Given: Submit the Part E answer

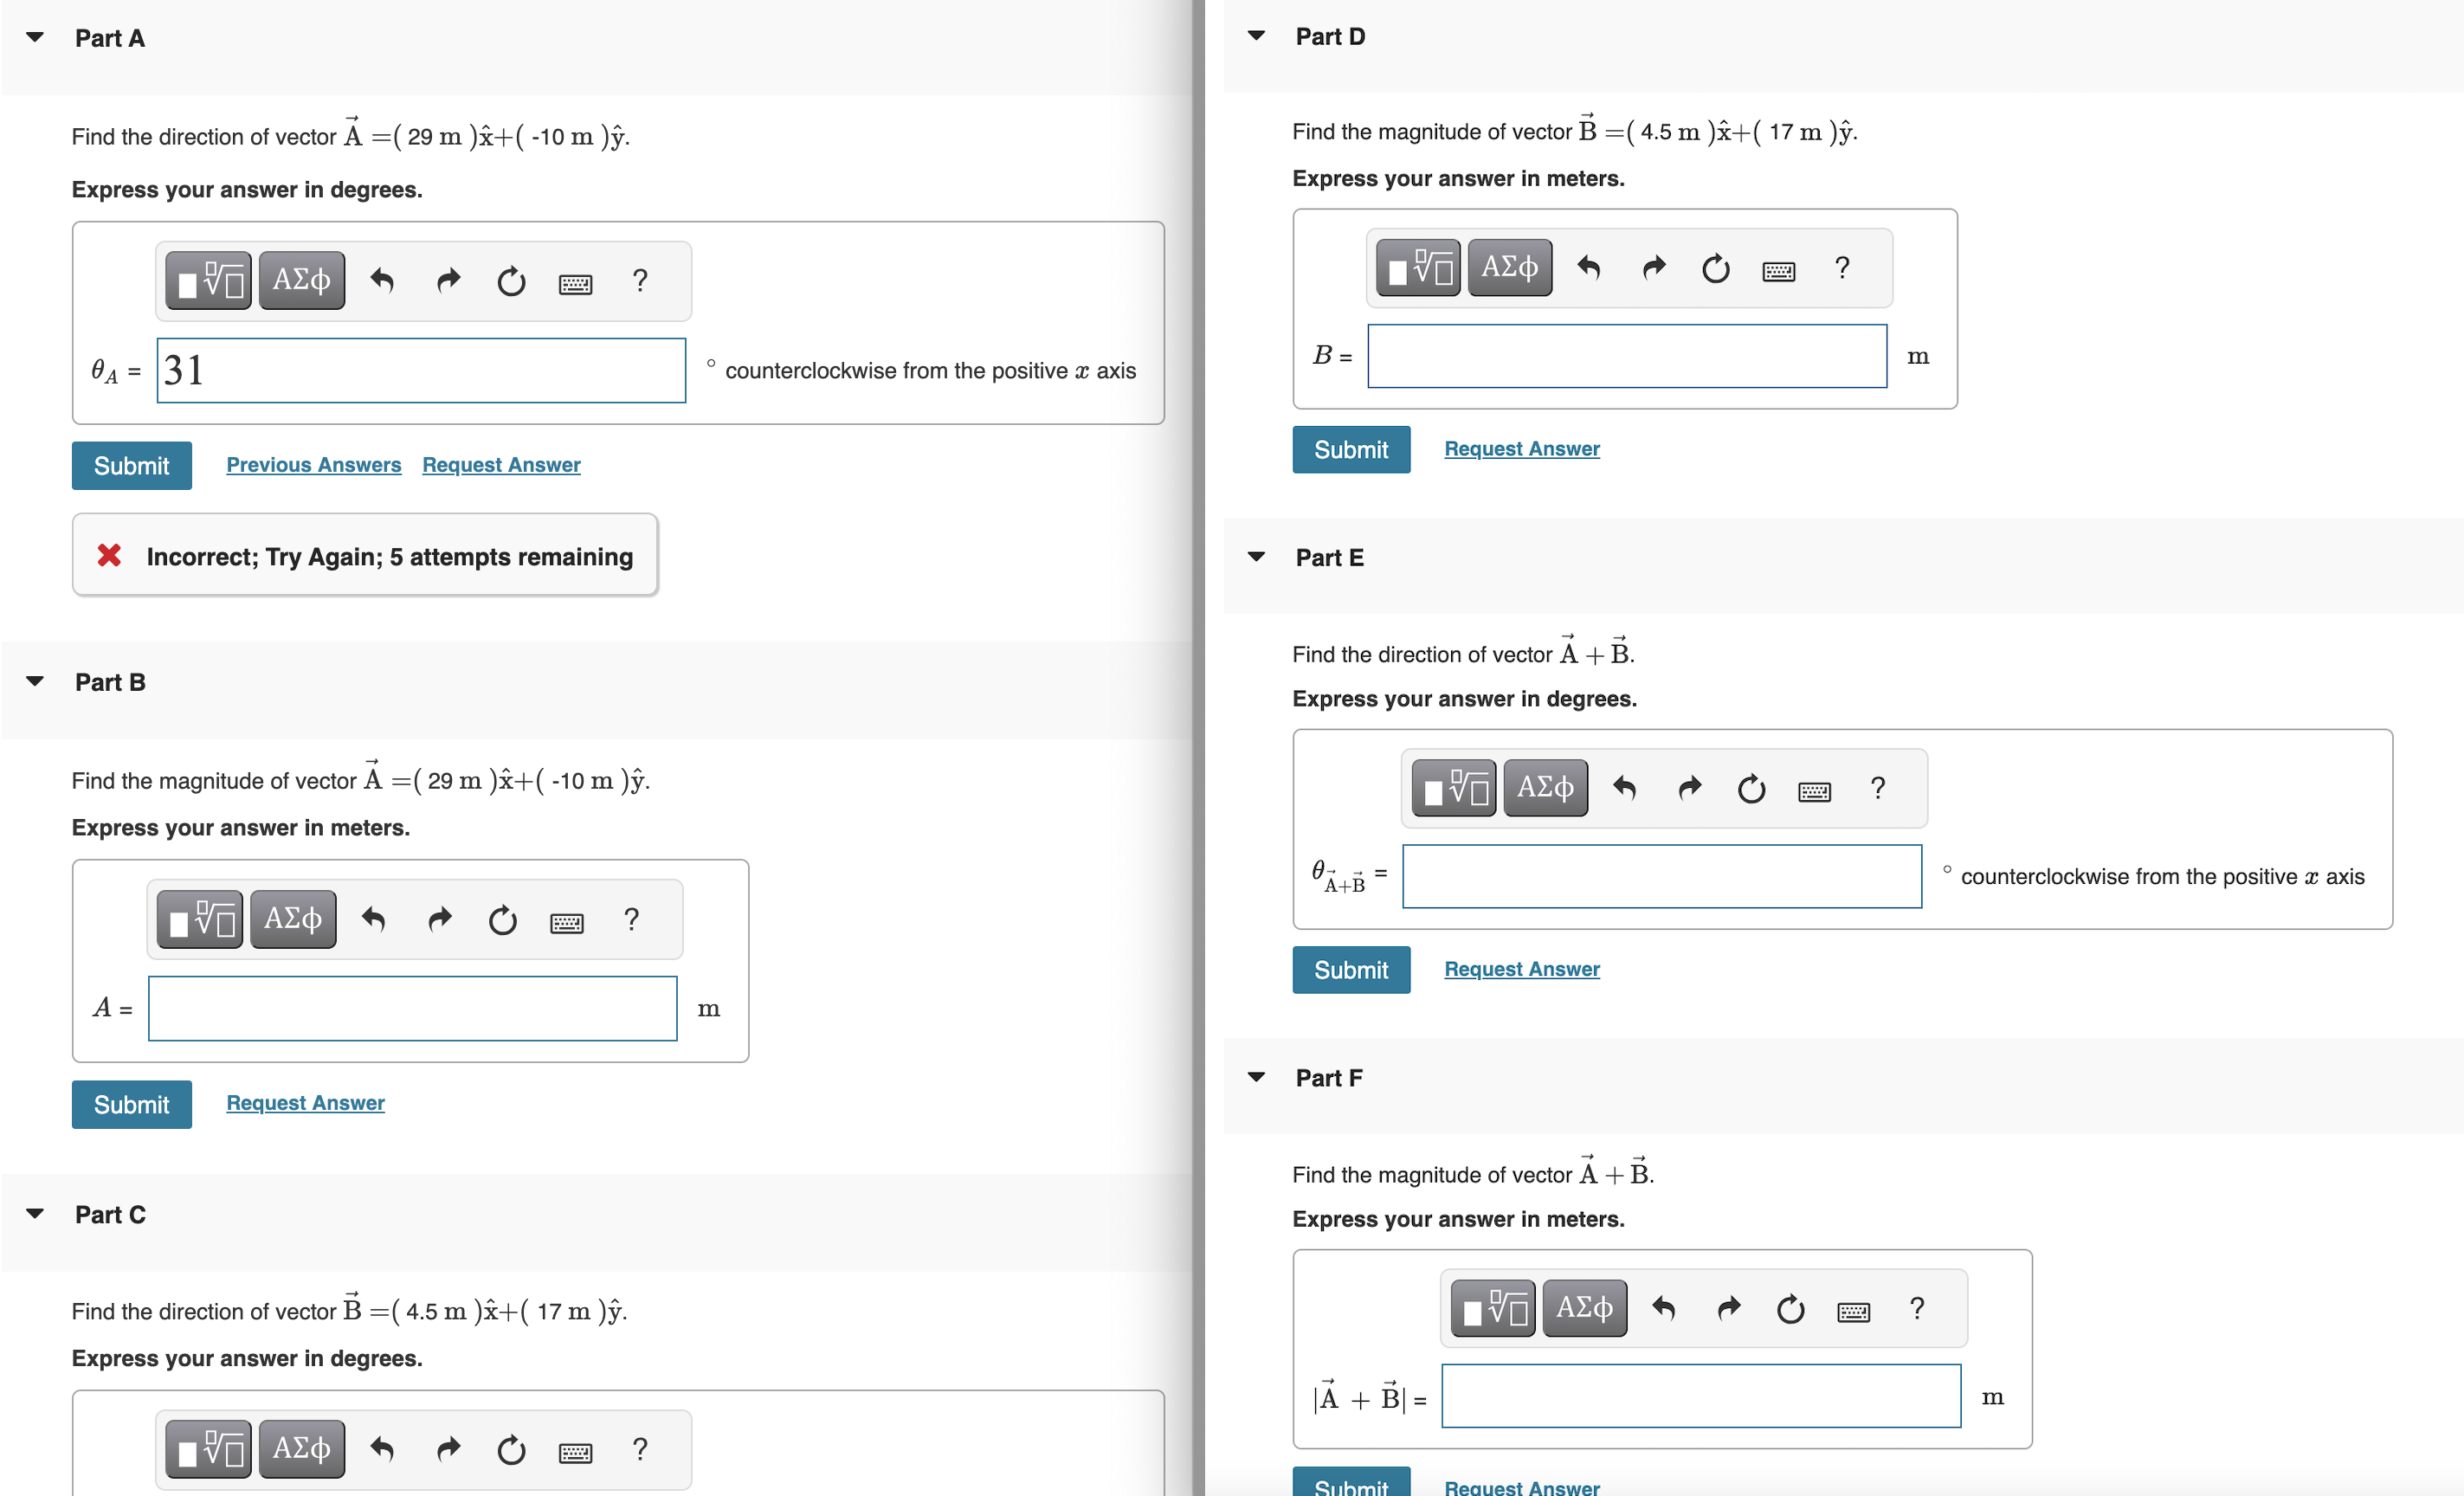Looking at the screenshot, I should (x=1350, y=970).
